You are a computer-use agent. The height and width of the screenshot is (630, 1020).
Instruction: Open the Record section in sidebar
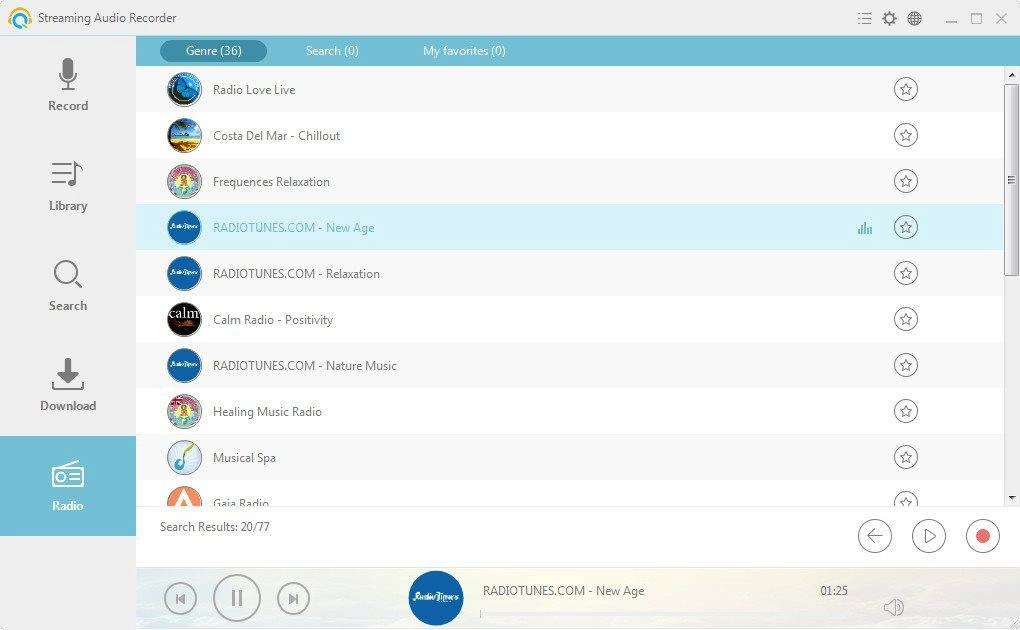tap(68, 85)
